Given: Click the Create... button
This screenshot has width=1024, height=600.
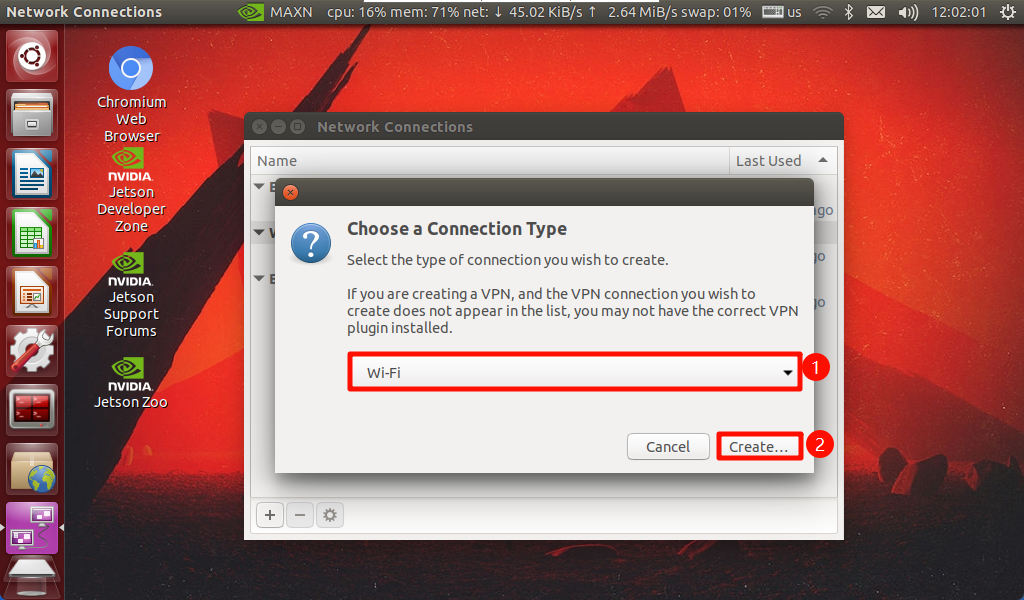Looking at the screenshot, I should point(759,447).
